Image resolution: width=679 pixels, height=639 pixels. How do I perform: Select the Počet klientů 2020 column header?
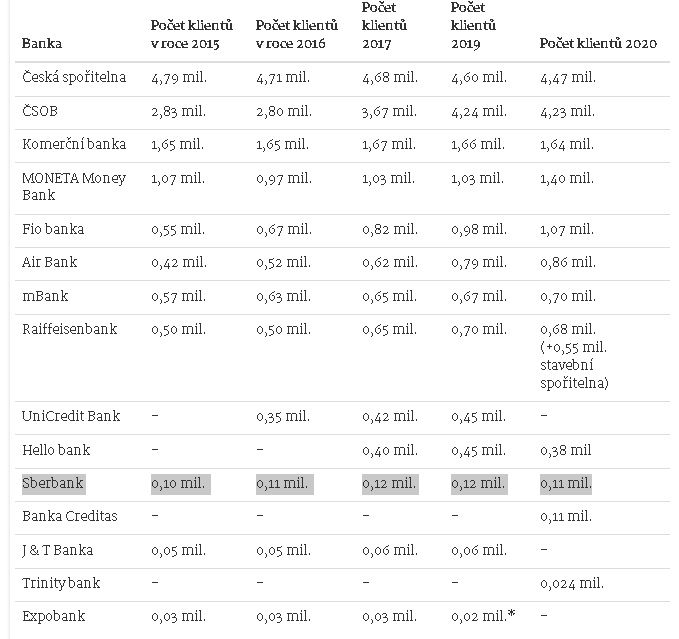tap(598, 43)
